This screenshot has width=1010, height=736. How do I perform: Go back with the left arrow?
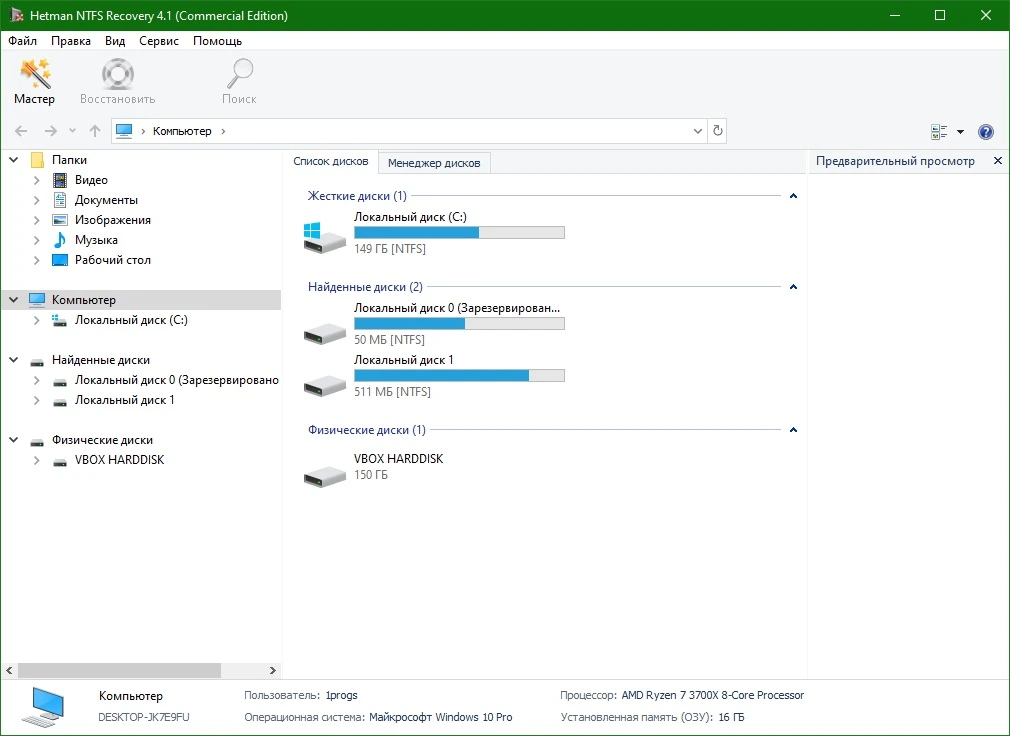21,131
